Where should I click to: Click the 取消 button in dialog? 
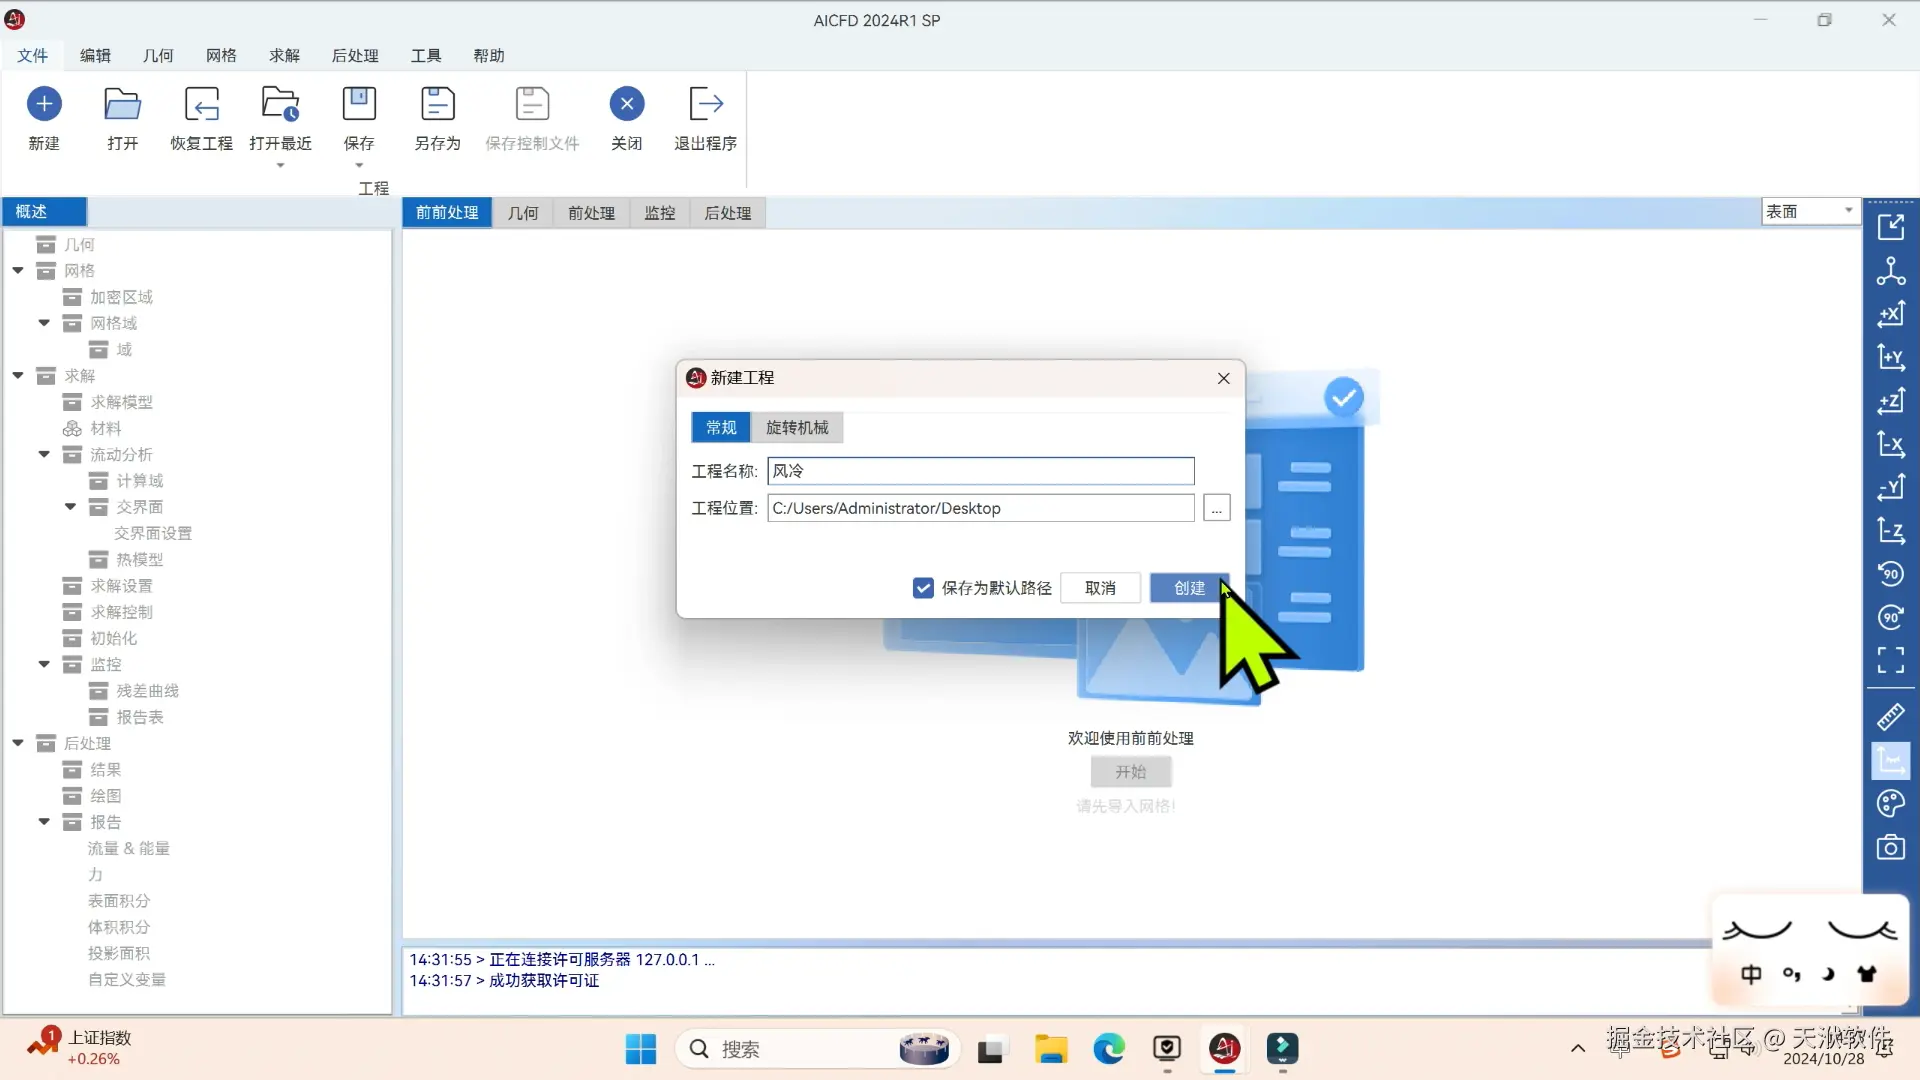click(1100, 588)
